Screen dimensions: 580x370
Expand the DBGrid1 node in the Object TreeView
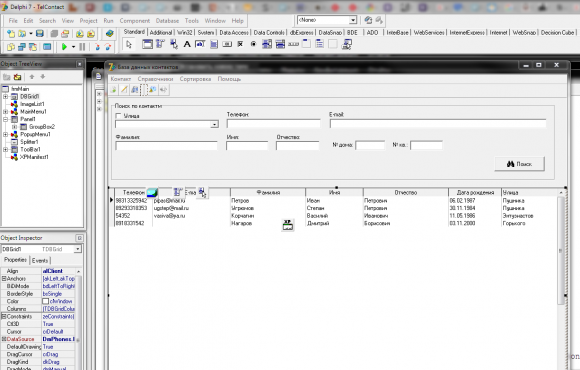[x=6, y=97]
